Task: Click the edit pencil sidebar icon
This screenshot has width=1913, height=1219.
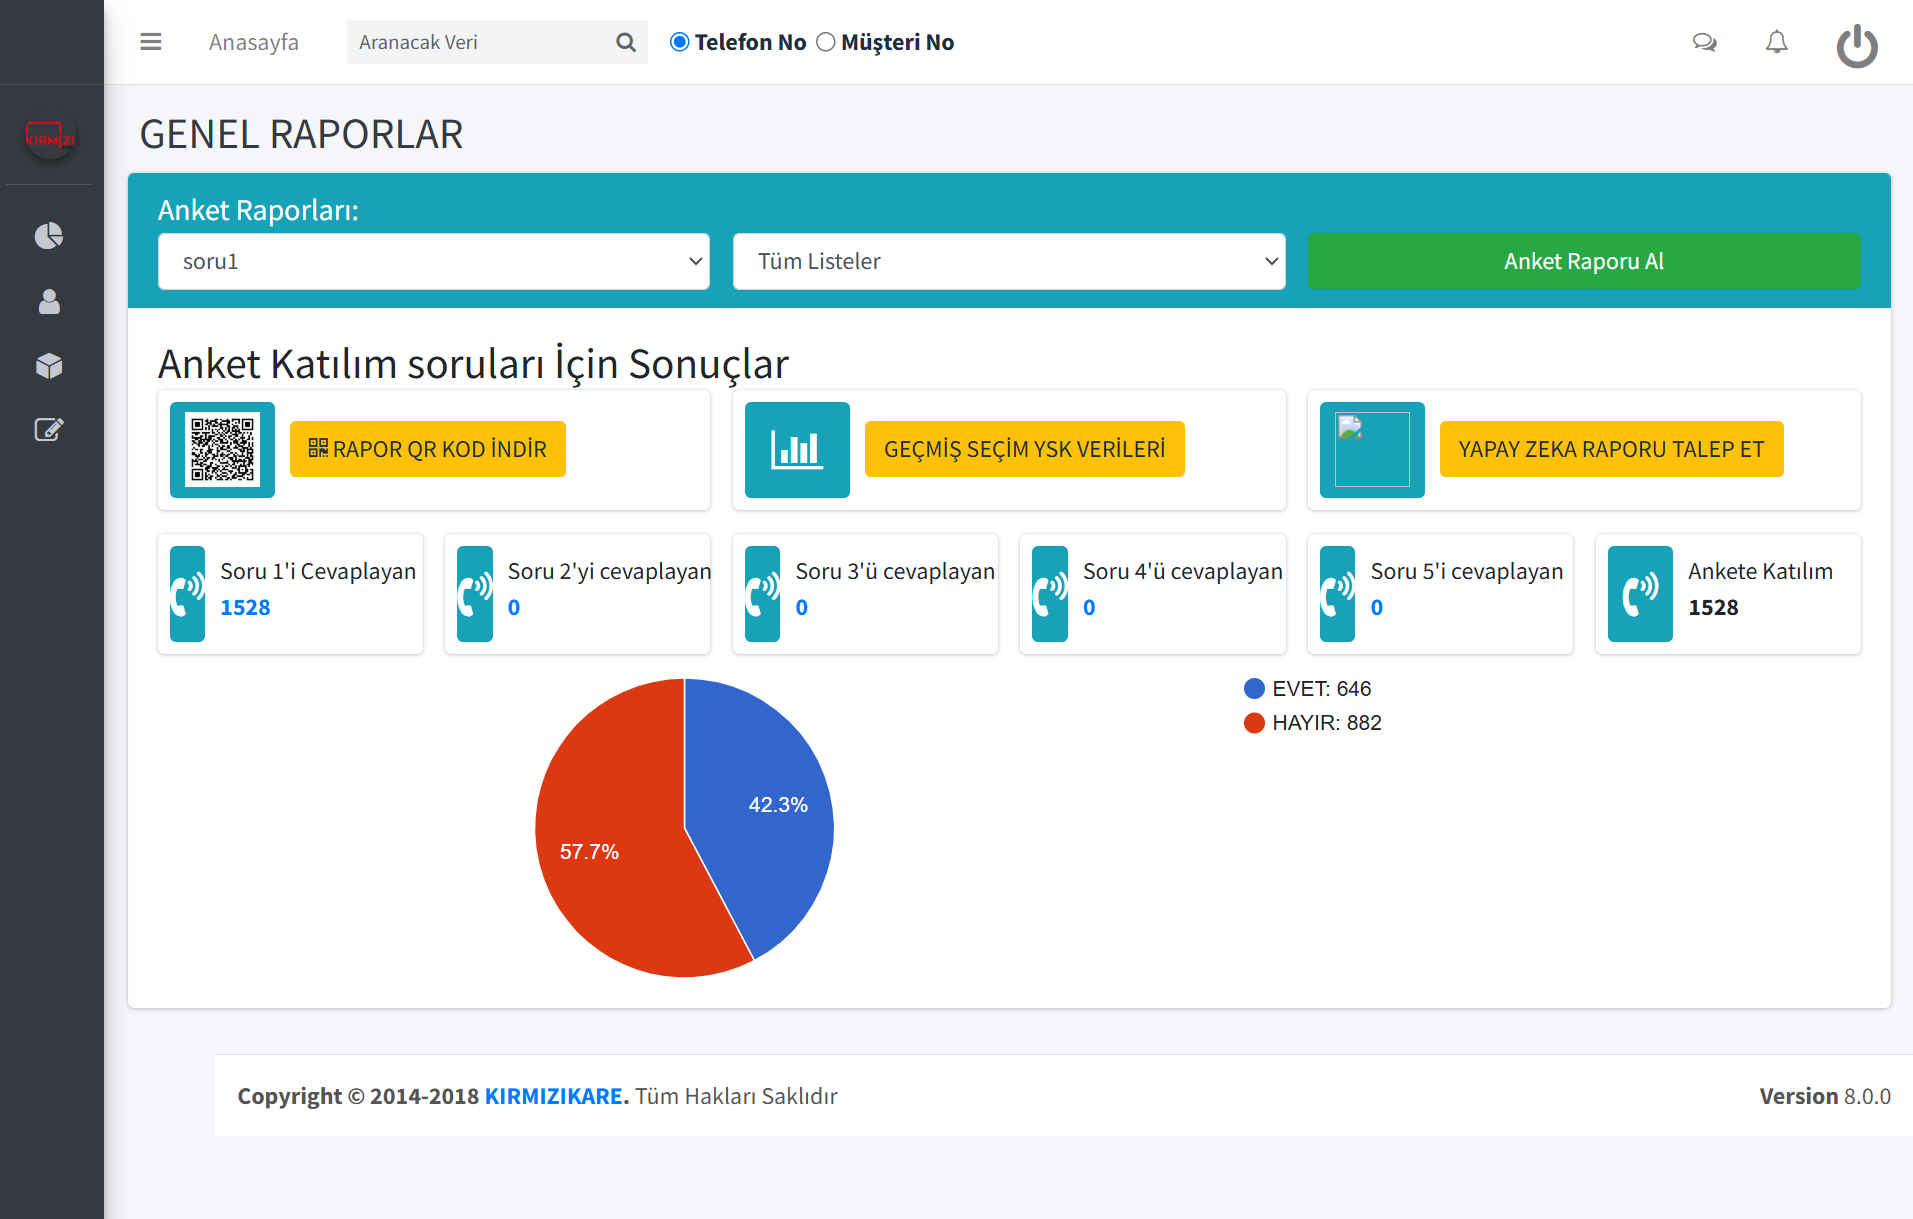Action: 49,430
